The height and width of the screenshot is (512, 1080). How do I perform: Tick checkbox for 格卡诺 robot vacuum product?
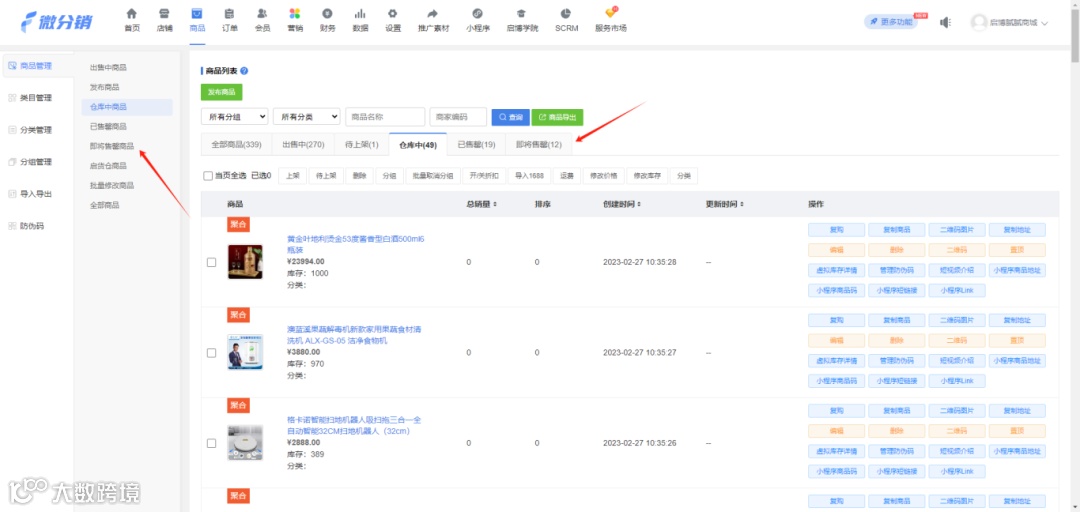pos(211,443)
